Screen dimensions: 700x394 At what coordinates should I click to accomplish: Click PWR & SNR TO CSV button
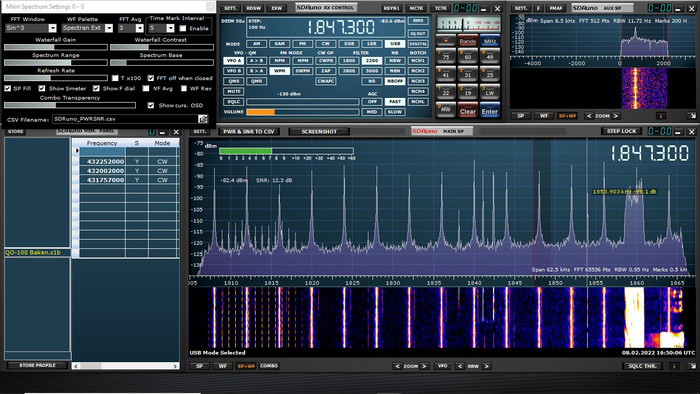click(249, 132)
